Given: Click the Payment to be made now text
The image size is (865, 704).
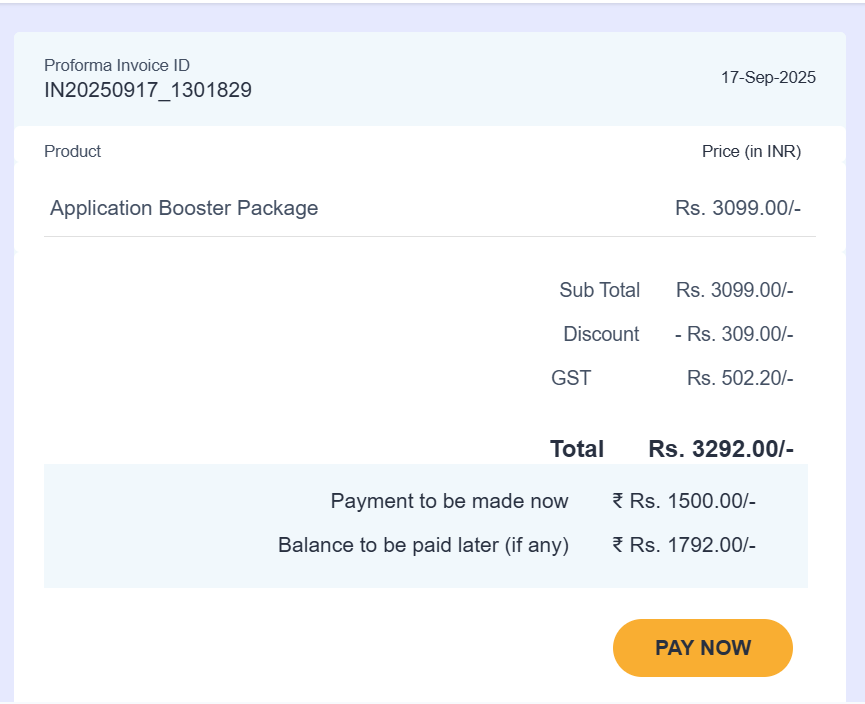Looking at the screenshot, I should (449, 501).
